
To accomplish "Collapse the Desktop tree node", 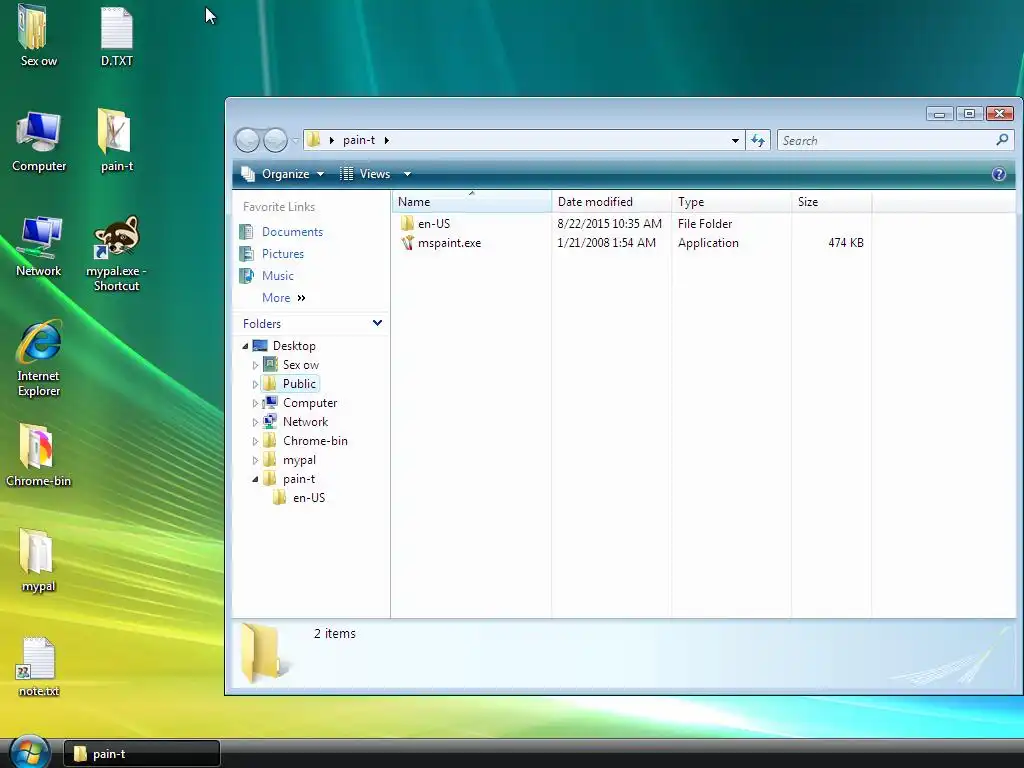I will [x=246, y=346].
